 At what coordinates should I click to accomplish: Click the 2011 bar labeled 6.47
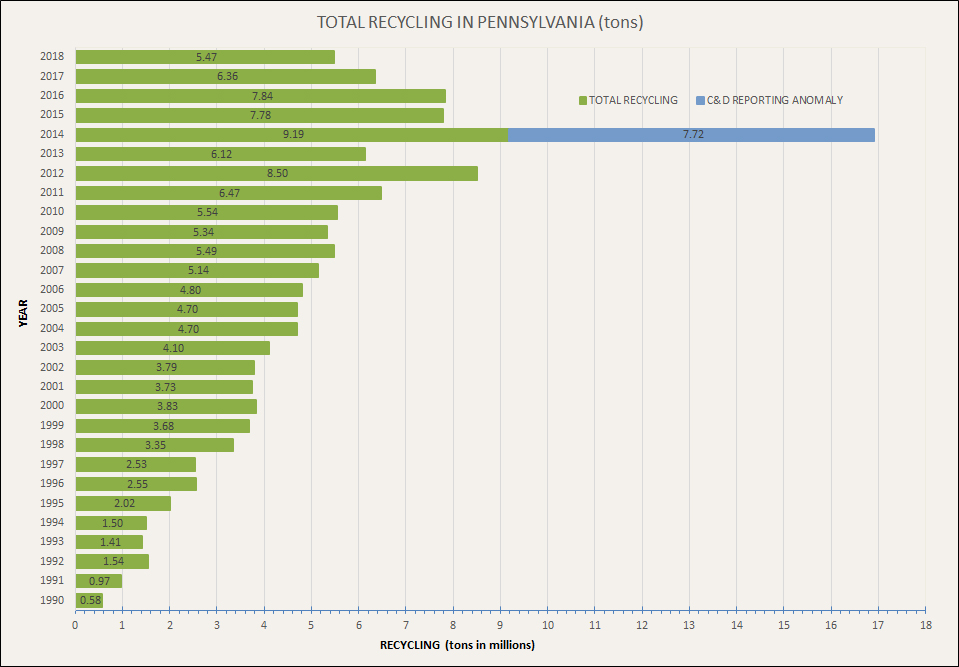pos(228,193)
